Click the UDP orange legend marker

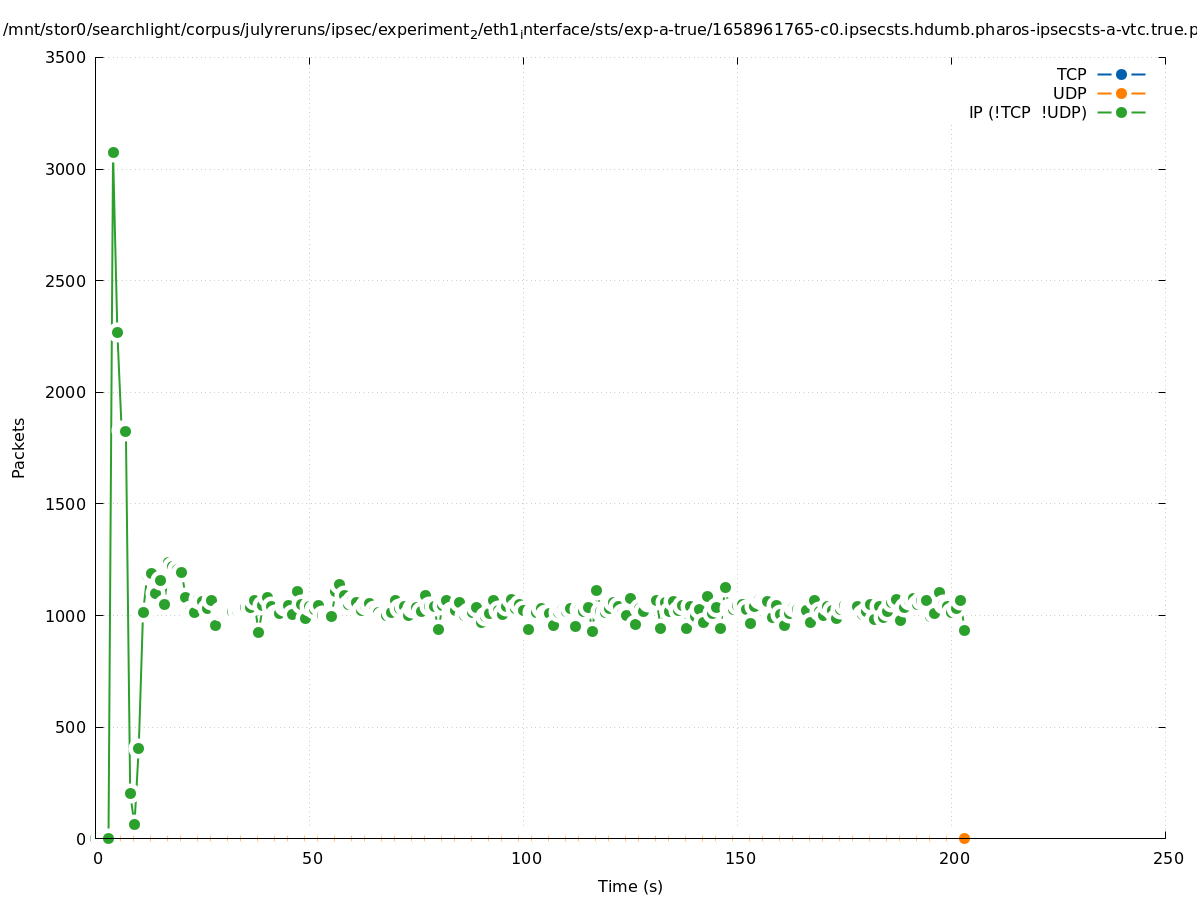pos(1121,93)
